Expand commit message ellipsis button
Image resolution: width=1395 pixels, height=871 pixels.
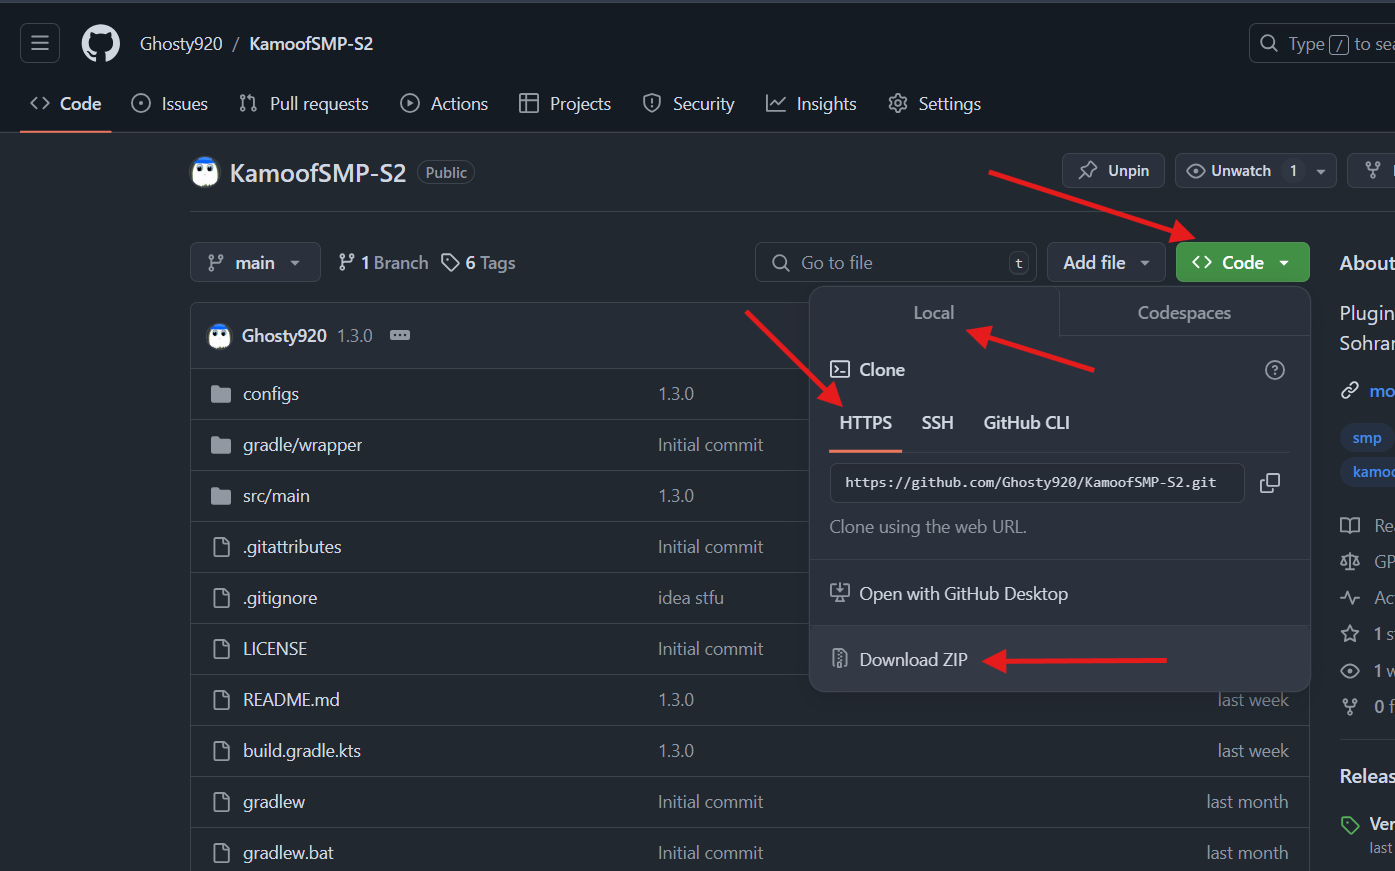point(400,335)
